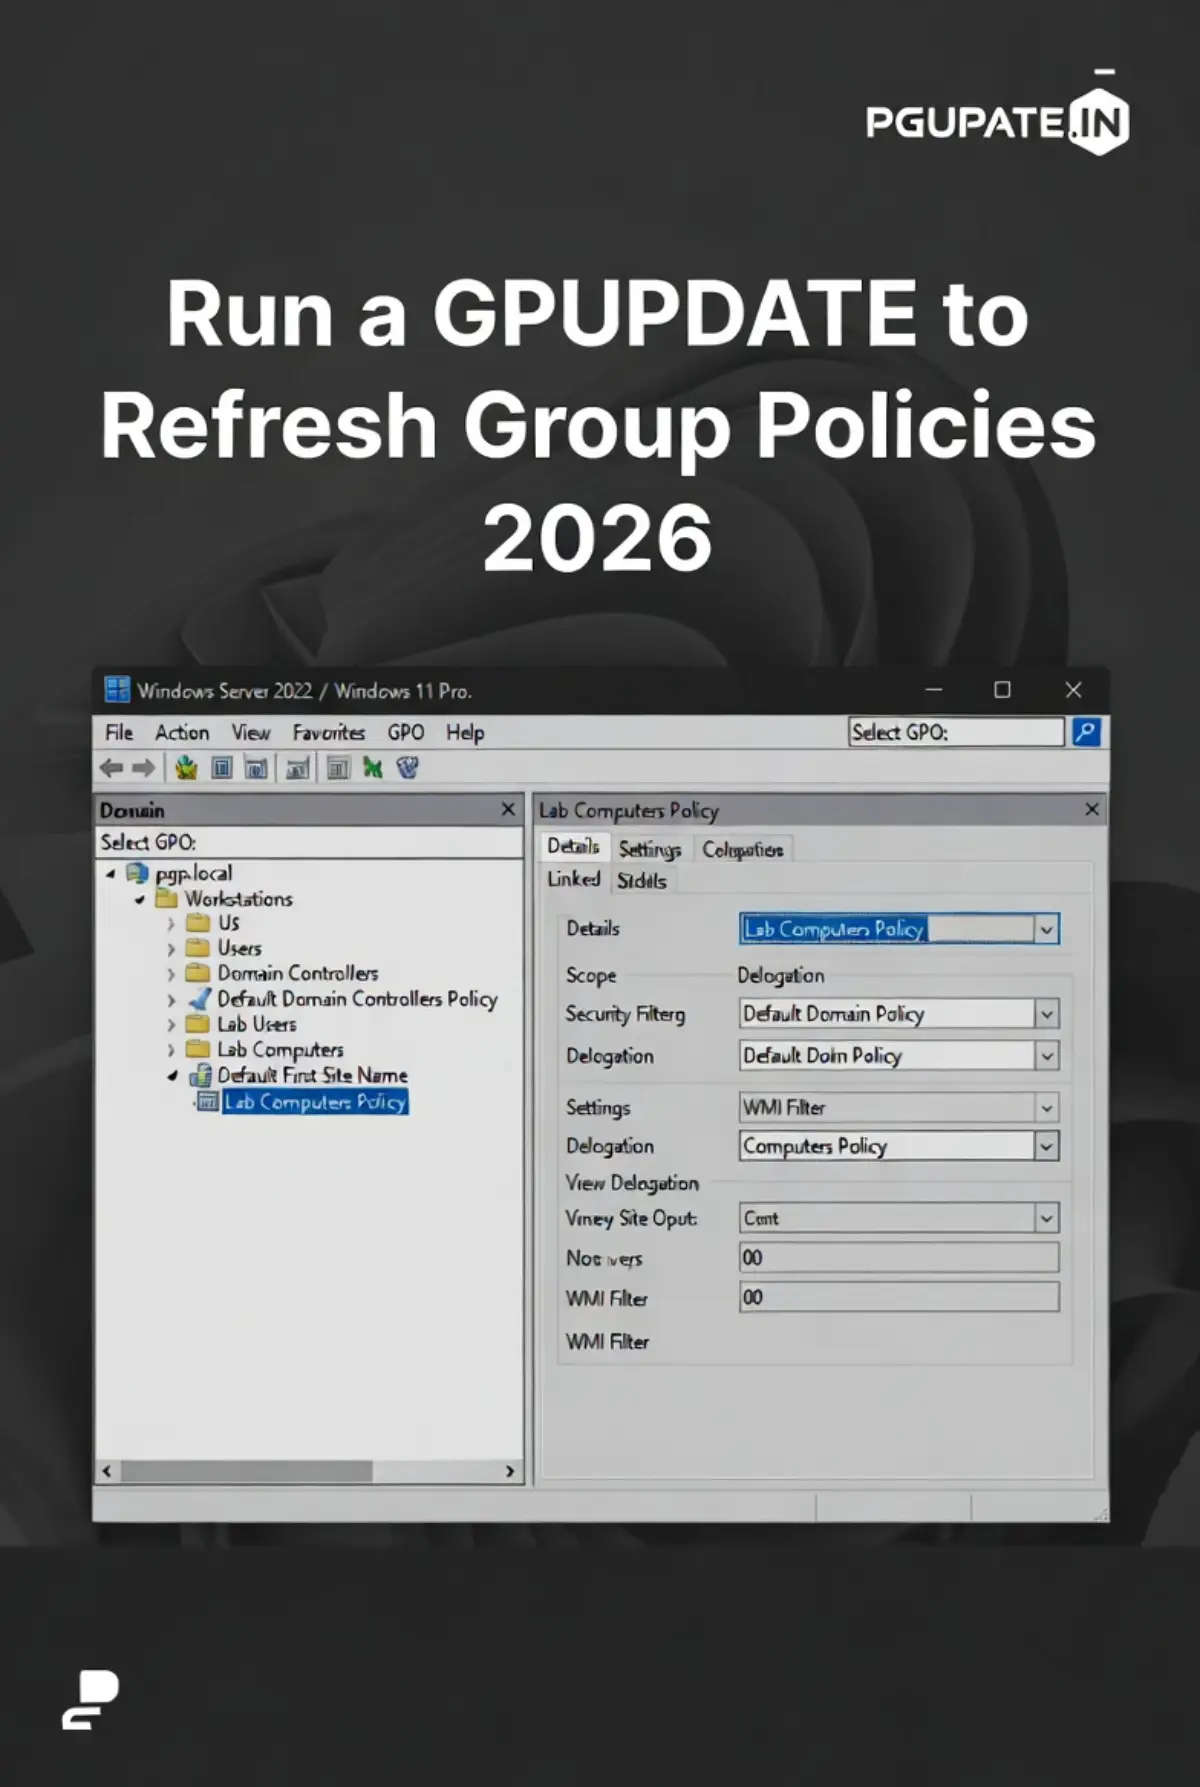Switch to the Colupatien tab
The image size is (1200, 1787).
tap(743, 849)
